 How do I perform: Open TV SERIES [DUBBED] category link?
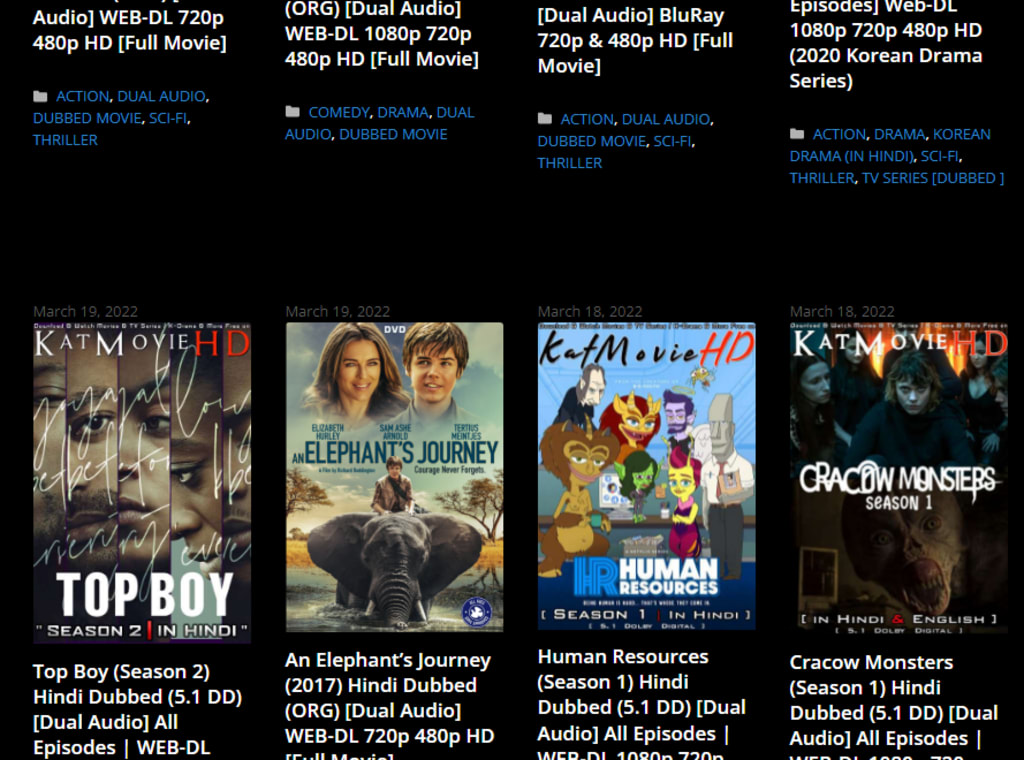pyautogui.click(x=933, y=178)
